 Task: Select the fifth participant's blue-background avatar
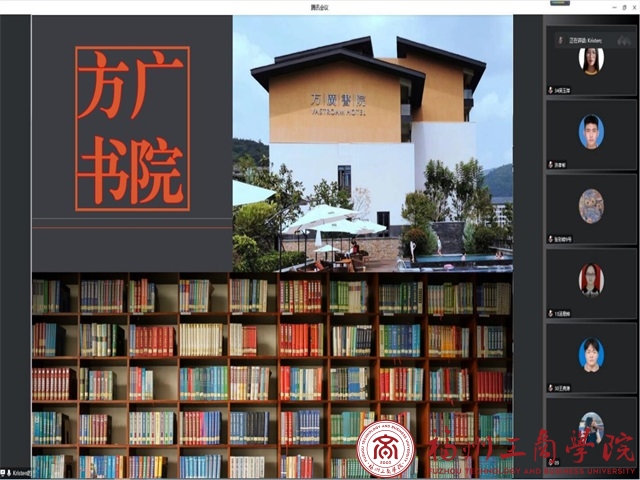591,354
